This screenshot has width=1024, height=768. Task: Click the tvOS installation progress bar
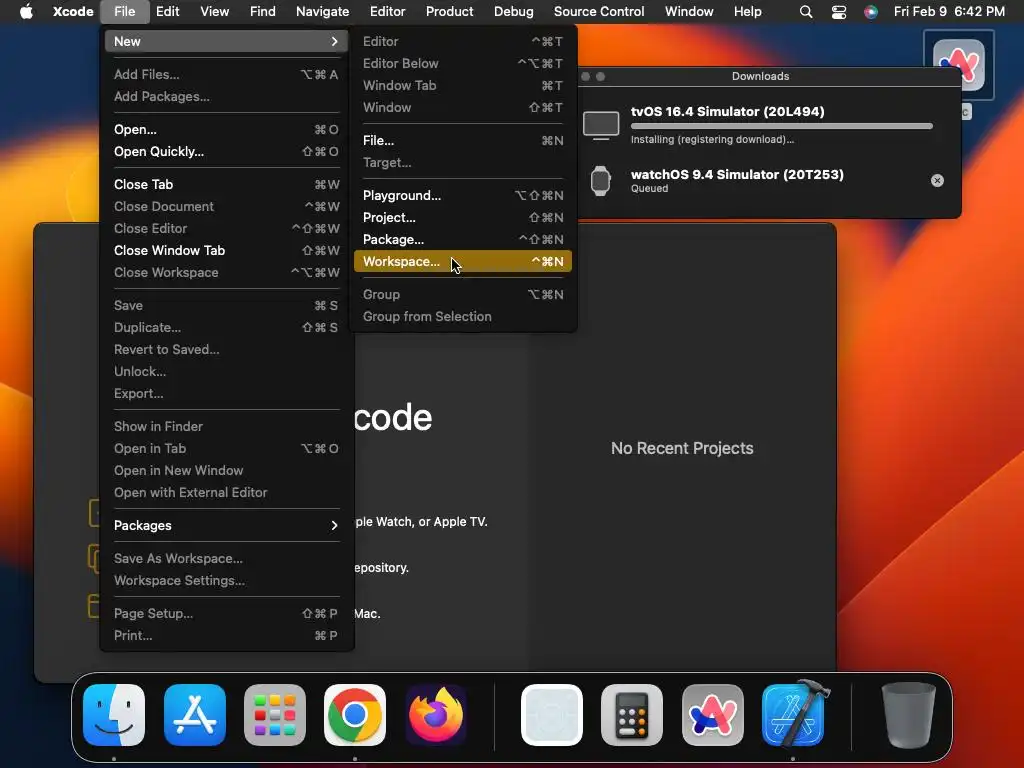[781, 126]
